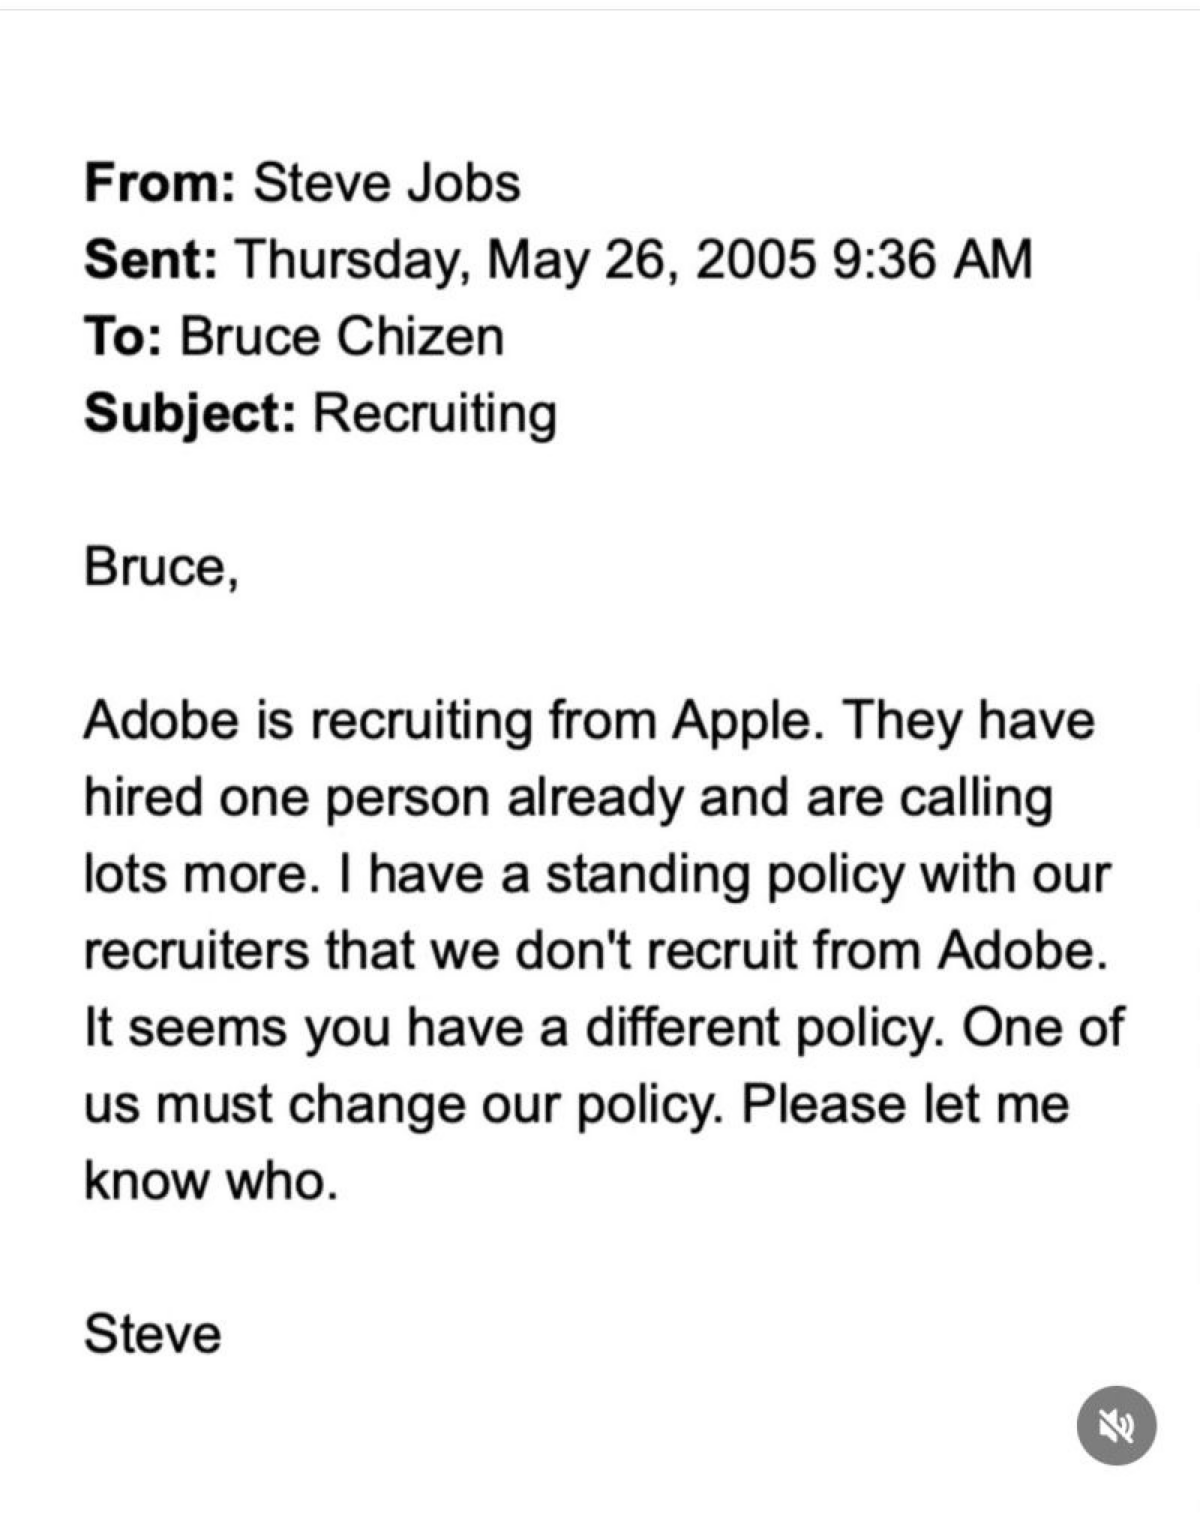Click the bold "Subject:" label
The image size is (1200, 1521).
pyautogui.click(x=190, y=415)
